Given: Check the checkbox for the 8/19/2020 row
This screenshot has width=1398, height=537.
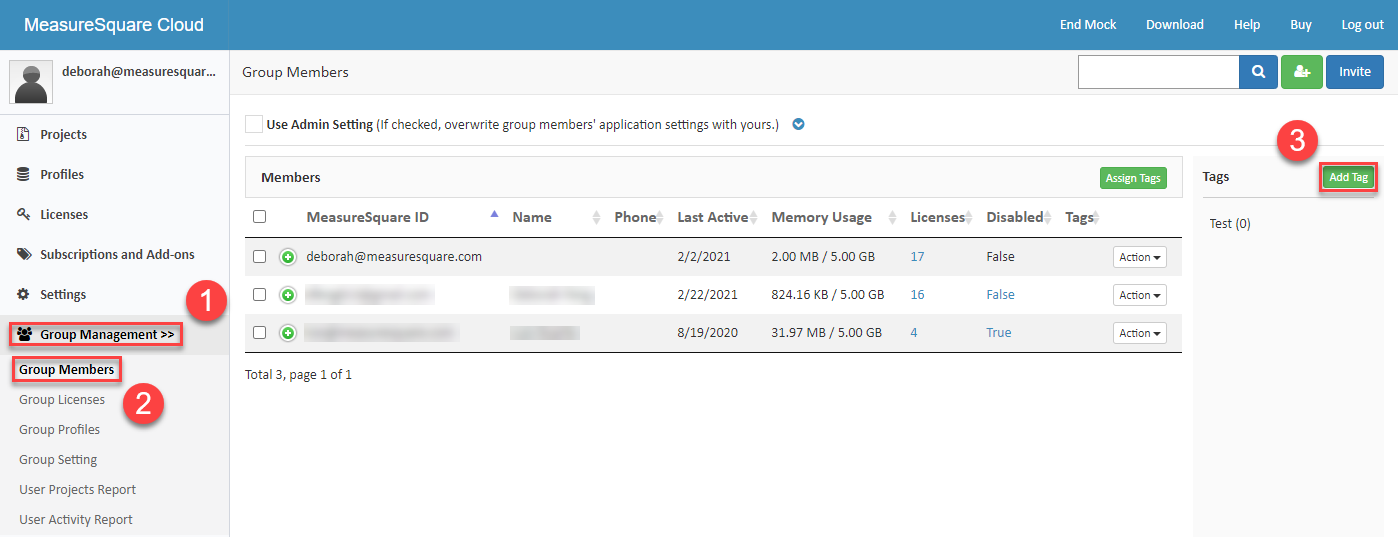Looking at the screenshot, I should [260, 333].
